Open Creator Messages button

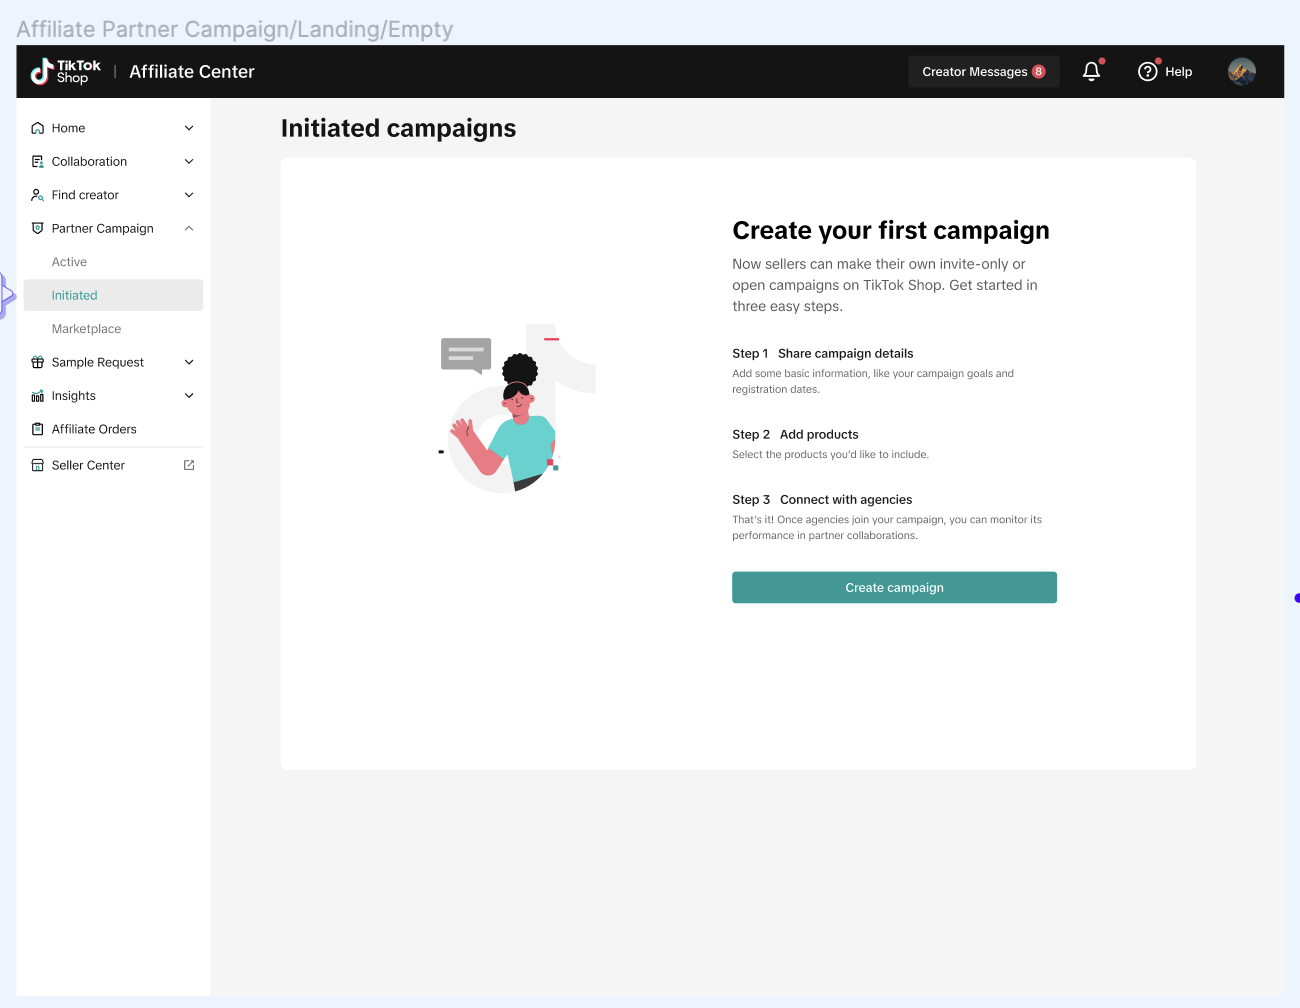tap(983, 72)
